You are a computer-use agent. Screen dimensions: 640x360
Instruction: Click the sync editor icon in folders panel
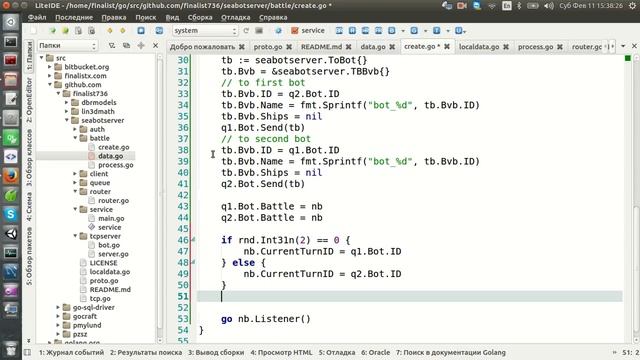point(127,46)
